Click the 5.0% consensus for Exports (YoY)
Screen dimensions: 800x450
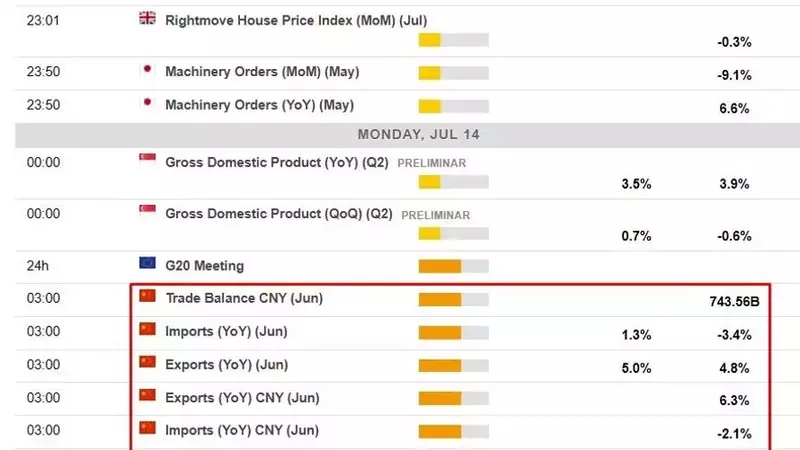[636, 368]
